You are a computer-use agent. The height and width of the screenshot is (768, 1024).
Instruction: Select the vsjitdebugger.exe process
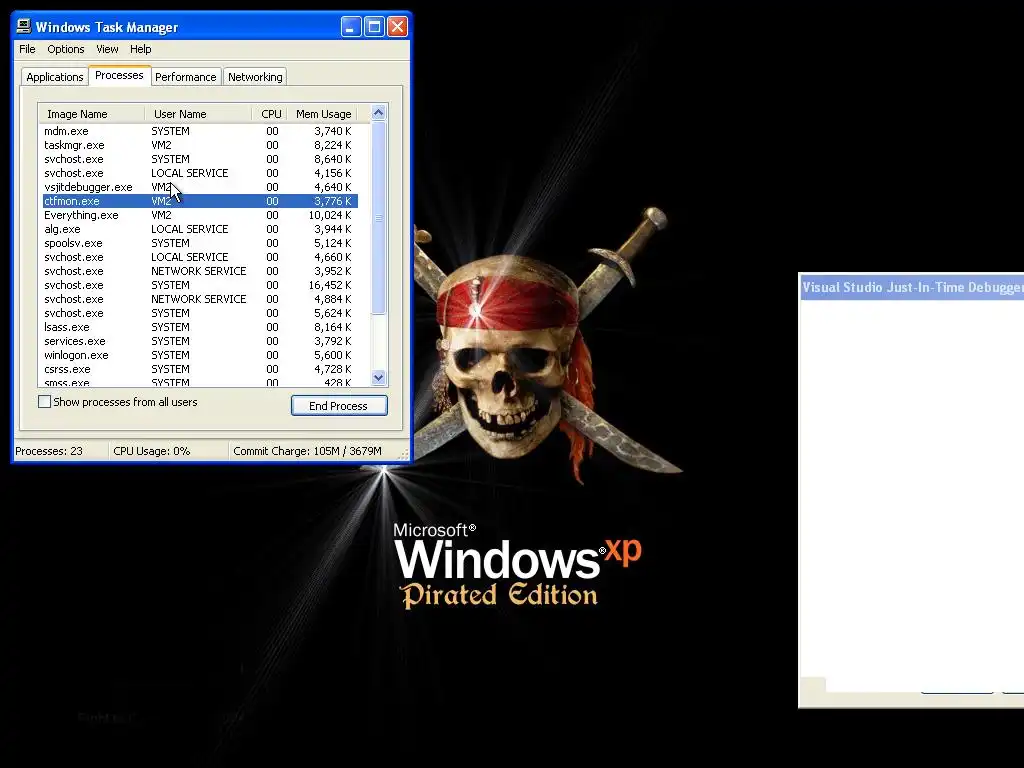point(198,187)
